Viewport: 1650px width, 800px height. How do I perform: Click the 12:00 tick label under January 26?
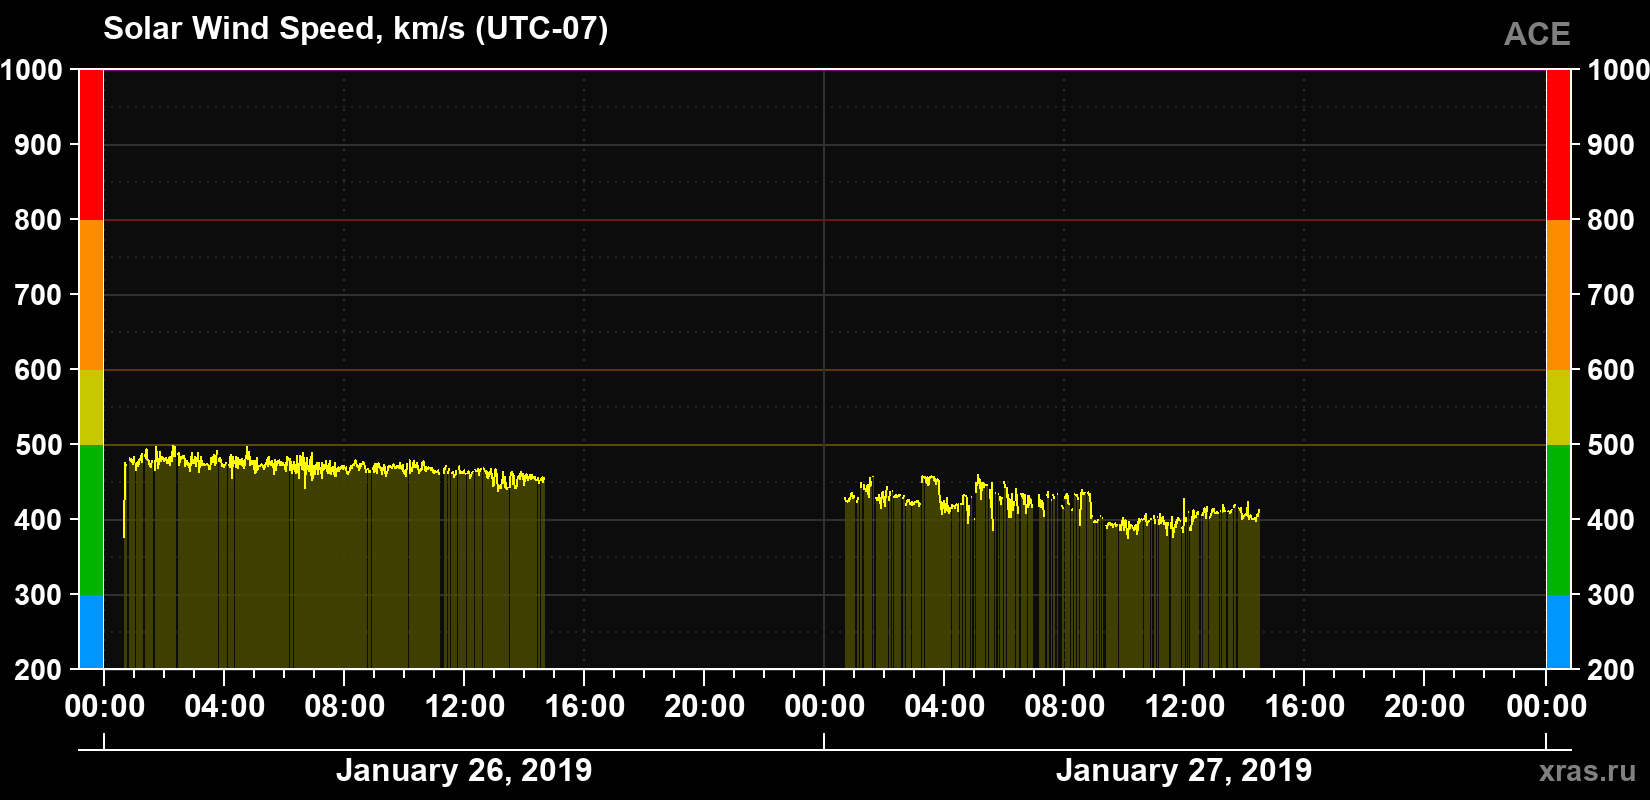465,706
